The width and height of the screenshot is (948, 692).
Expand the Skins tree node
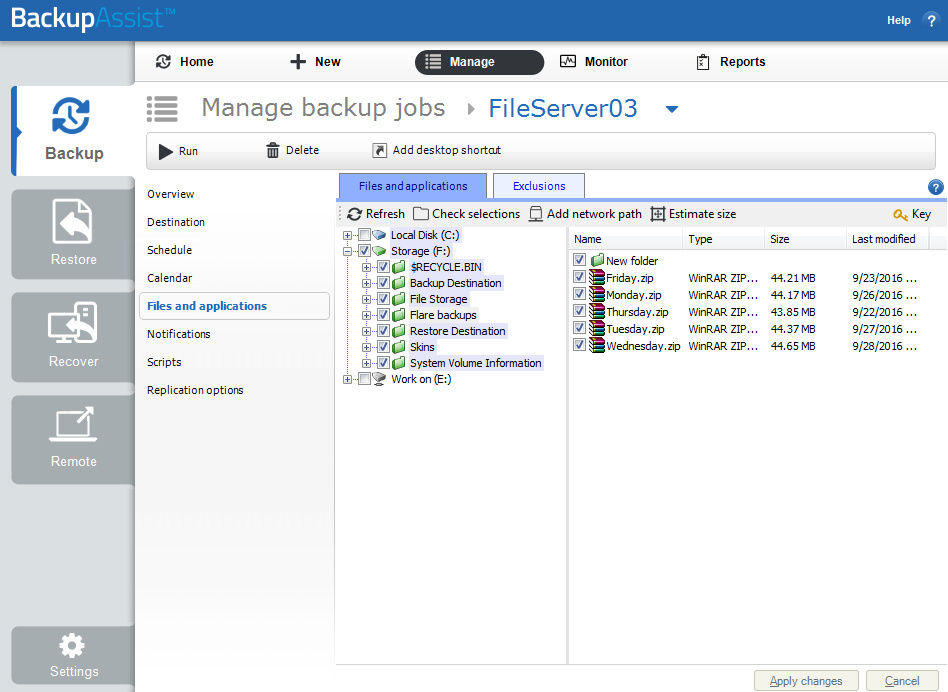(366, 347)
